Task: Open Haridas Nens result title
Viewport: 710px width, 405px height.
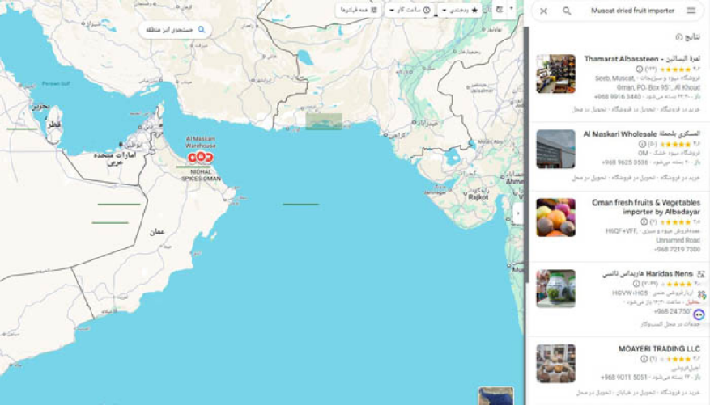Action: pyautogui.click(x=648, y=274)
